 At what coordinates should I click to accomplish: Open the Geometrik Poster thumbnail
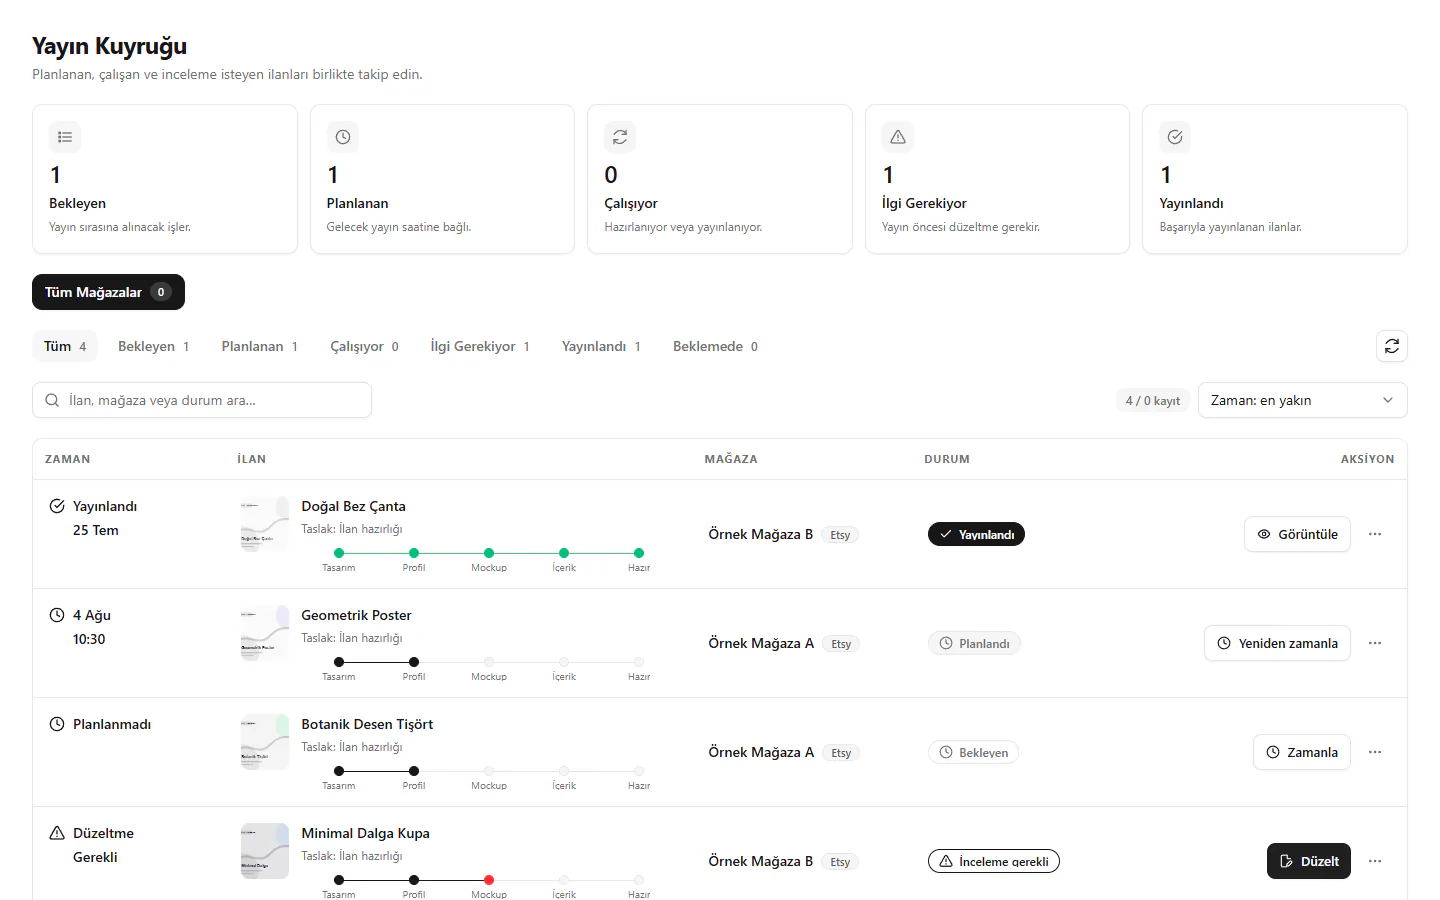click(265, 634)
